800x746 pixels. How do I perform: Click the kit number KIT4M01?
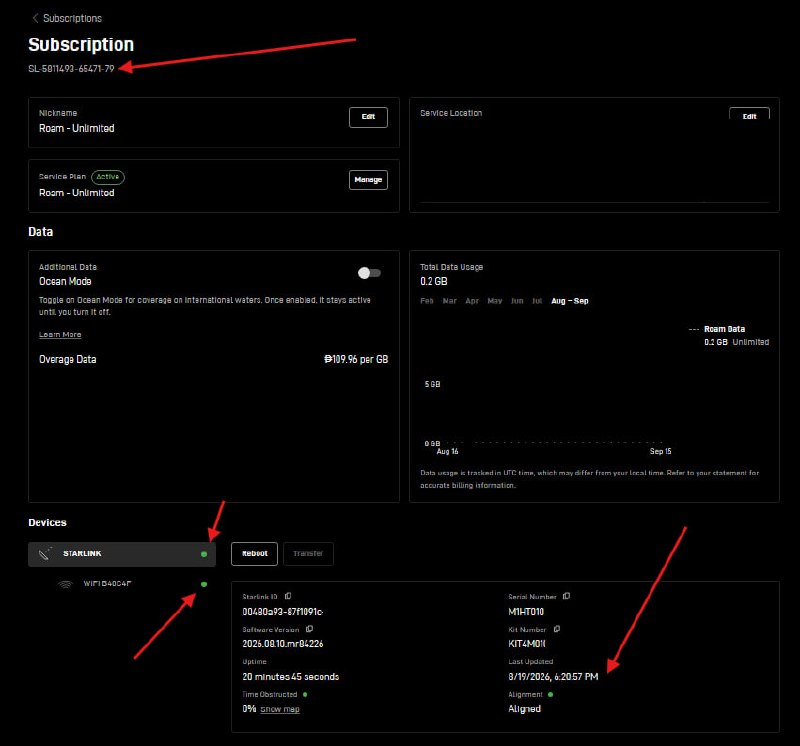(x=527, y=644)
